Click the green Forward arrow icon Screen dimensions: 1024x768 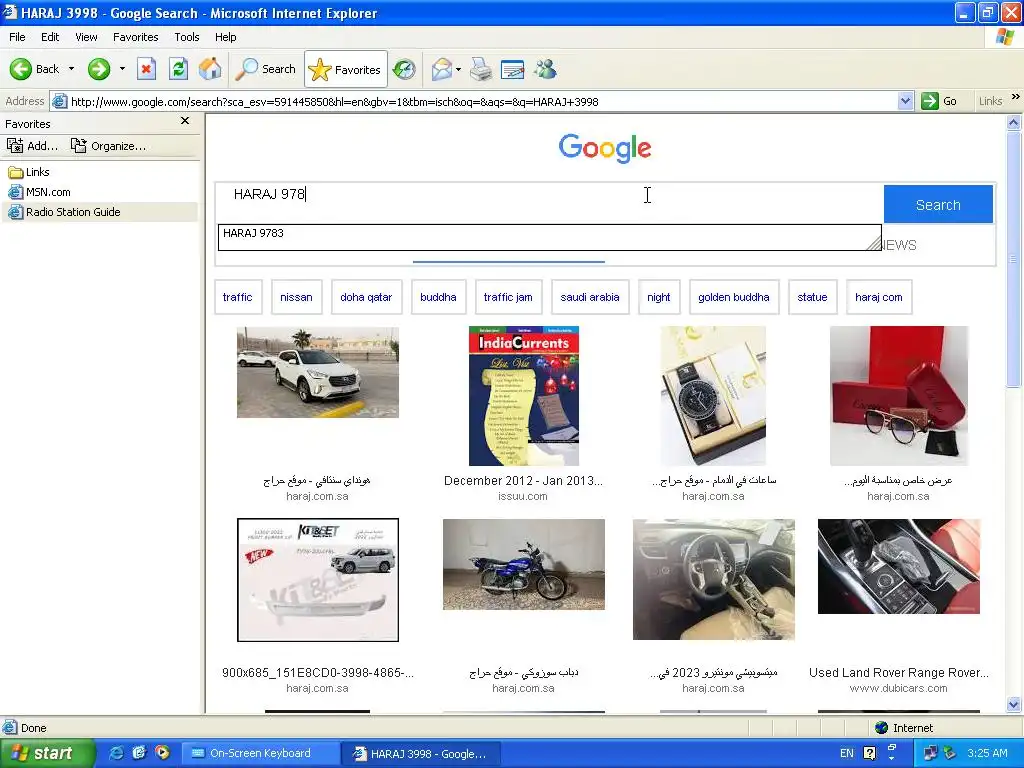[99, 69]
